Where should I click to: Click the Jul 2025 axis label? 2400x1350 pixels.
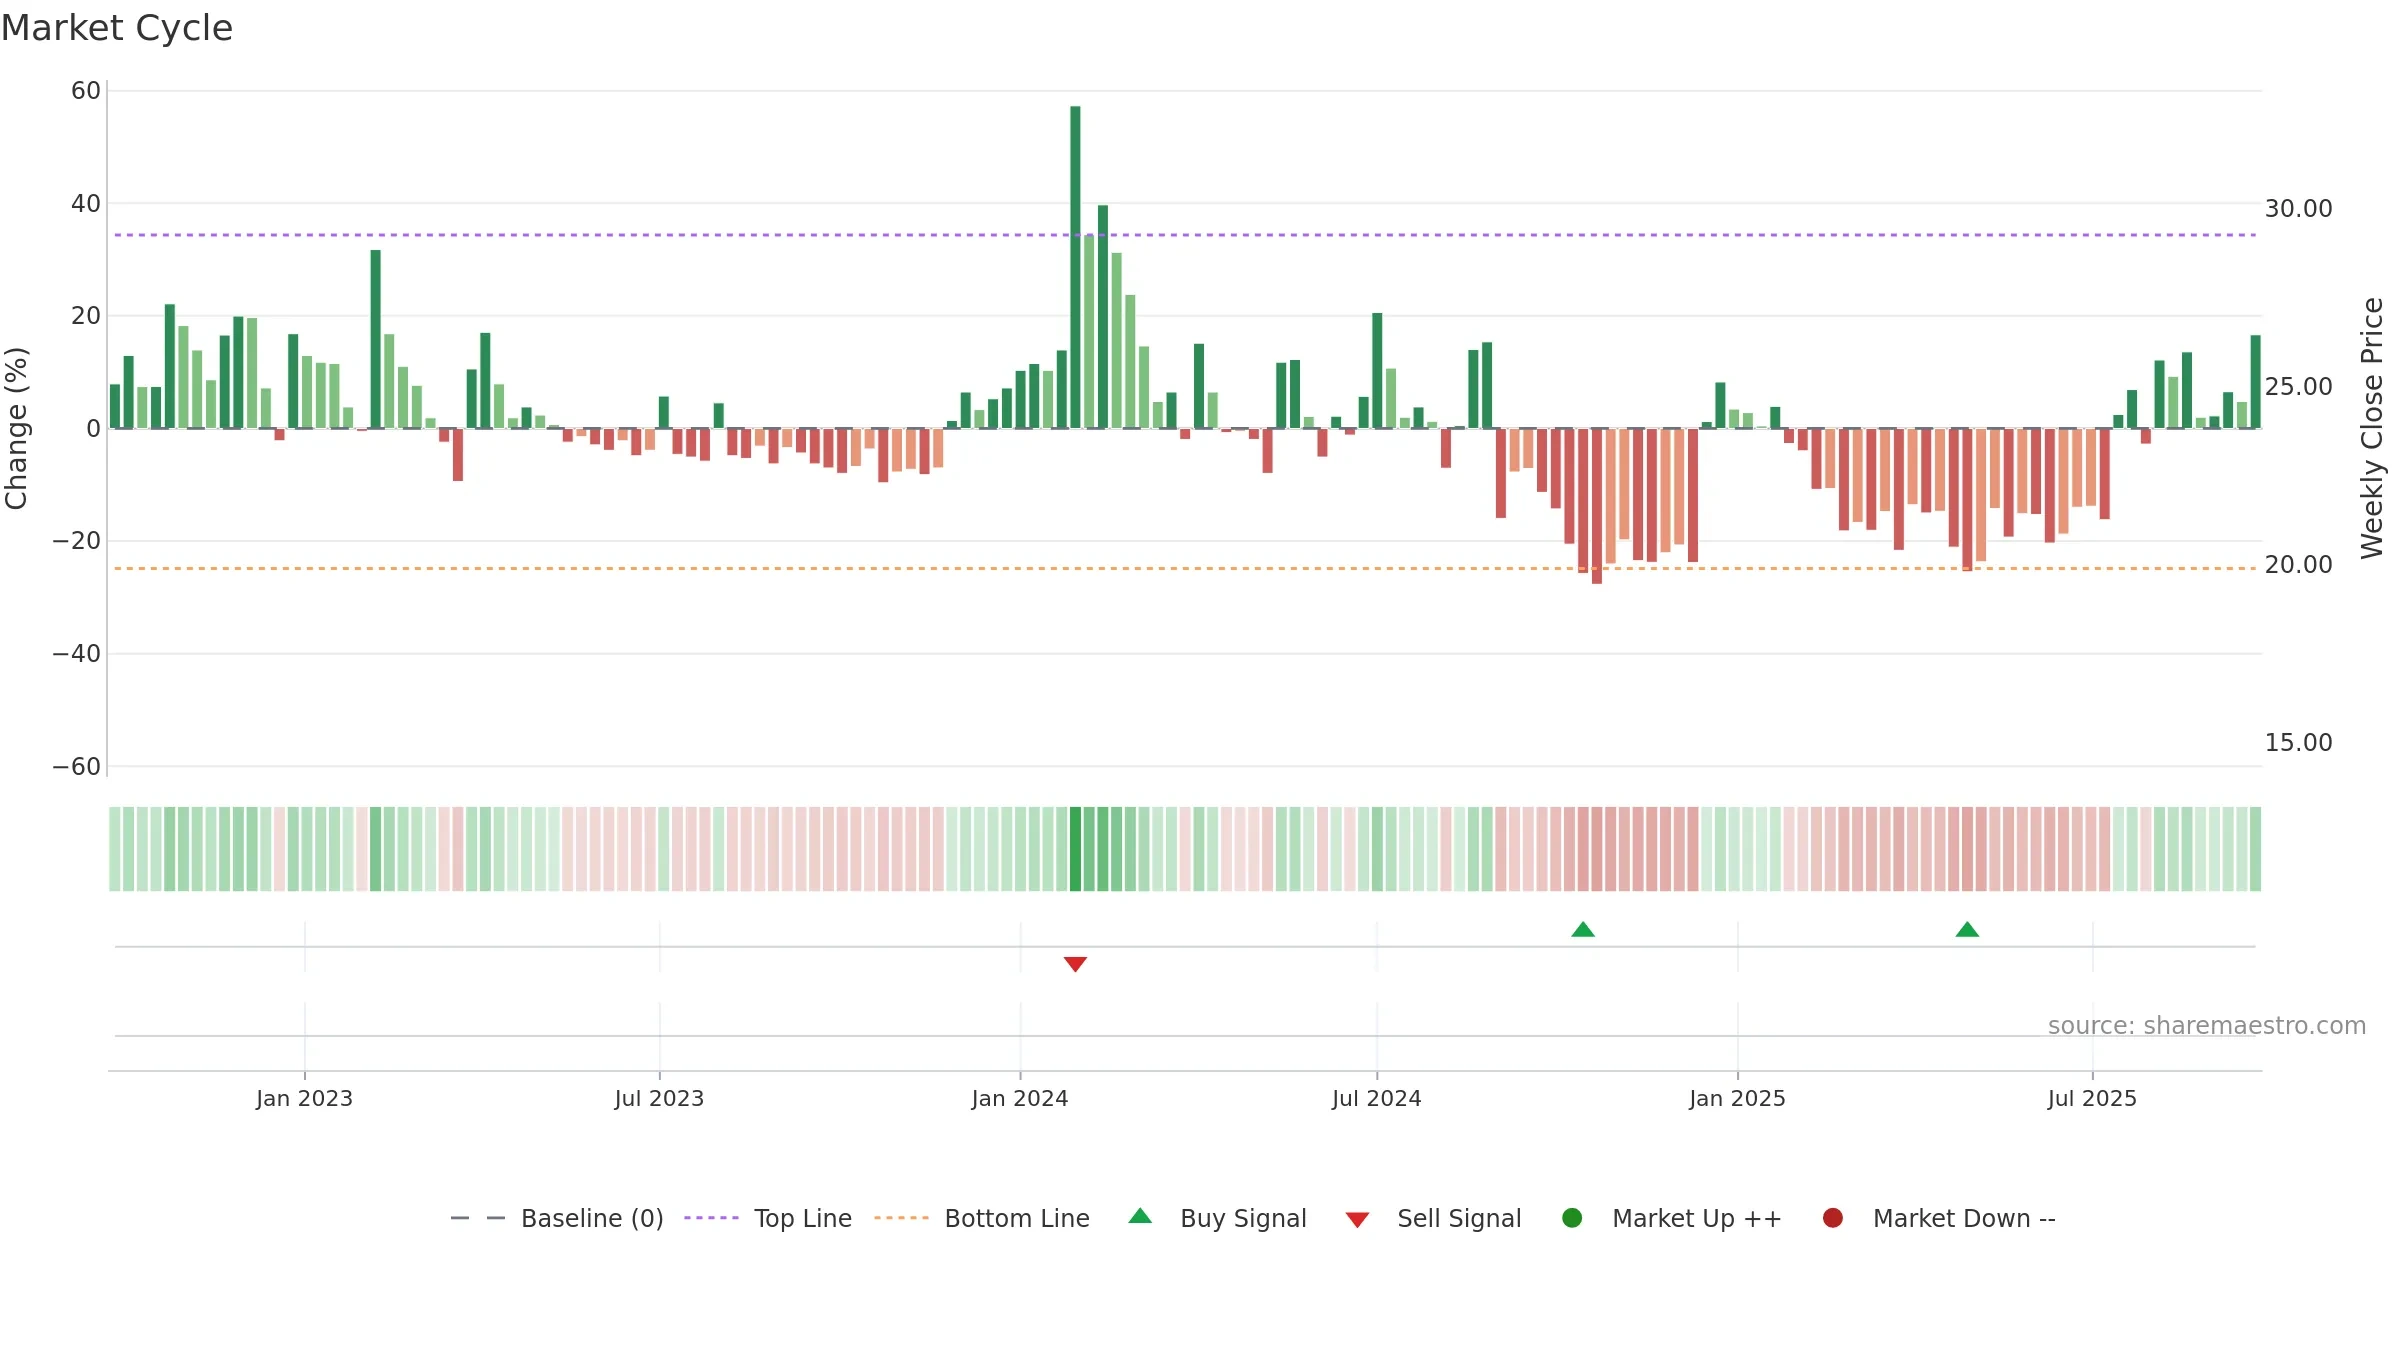[x=2092, y=1098]
